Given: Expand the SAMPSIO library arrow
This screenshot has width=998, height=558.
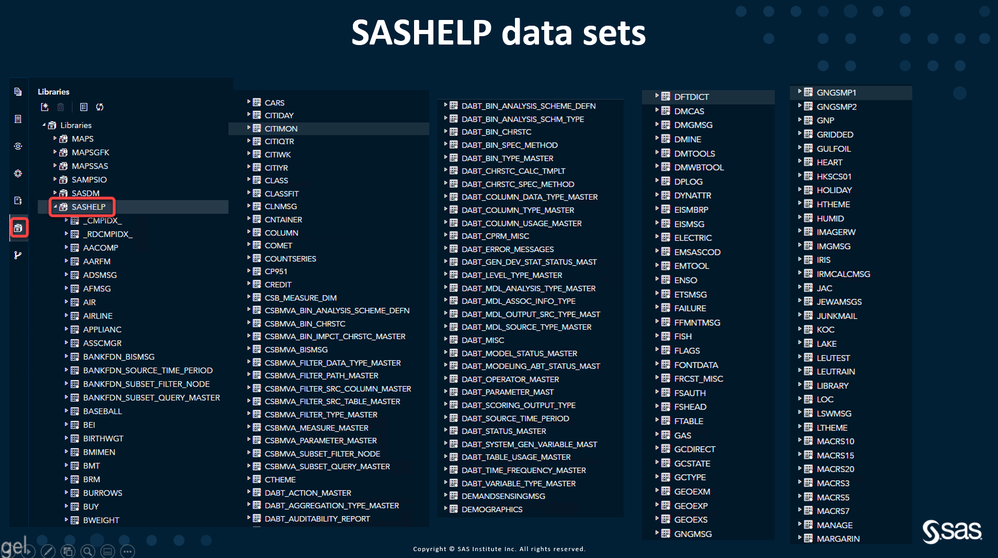Looking at the screenshot, I should click(x=54, y=180).
